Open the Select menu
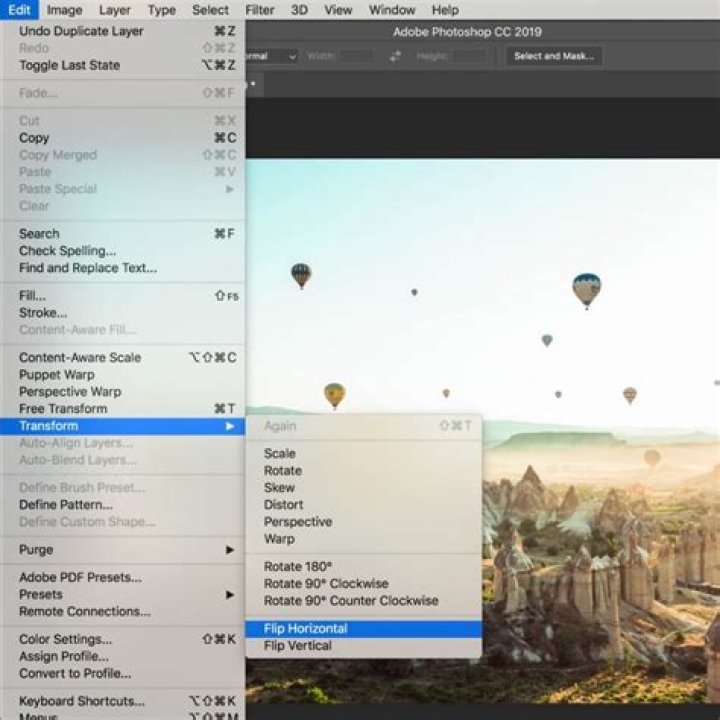The height and width of the screenshot is (720, 720). [210, 10]
